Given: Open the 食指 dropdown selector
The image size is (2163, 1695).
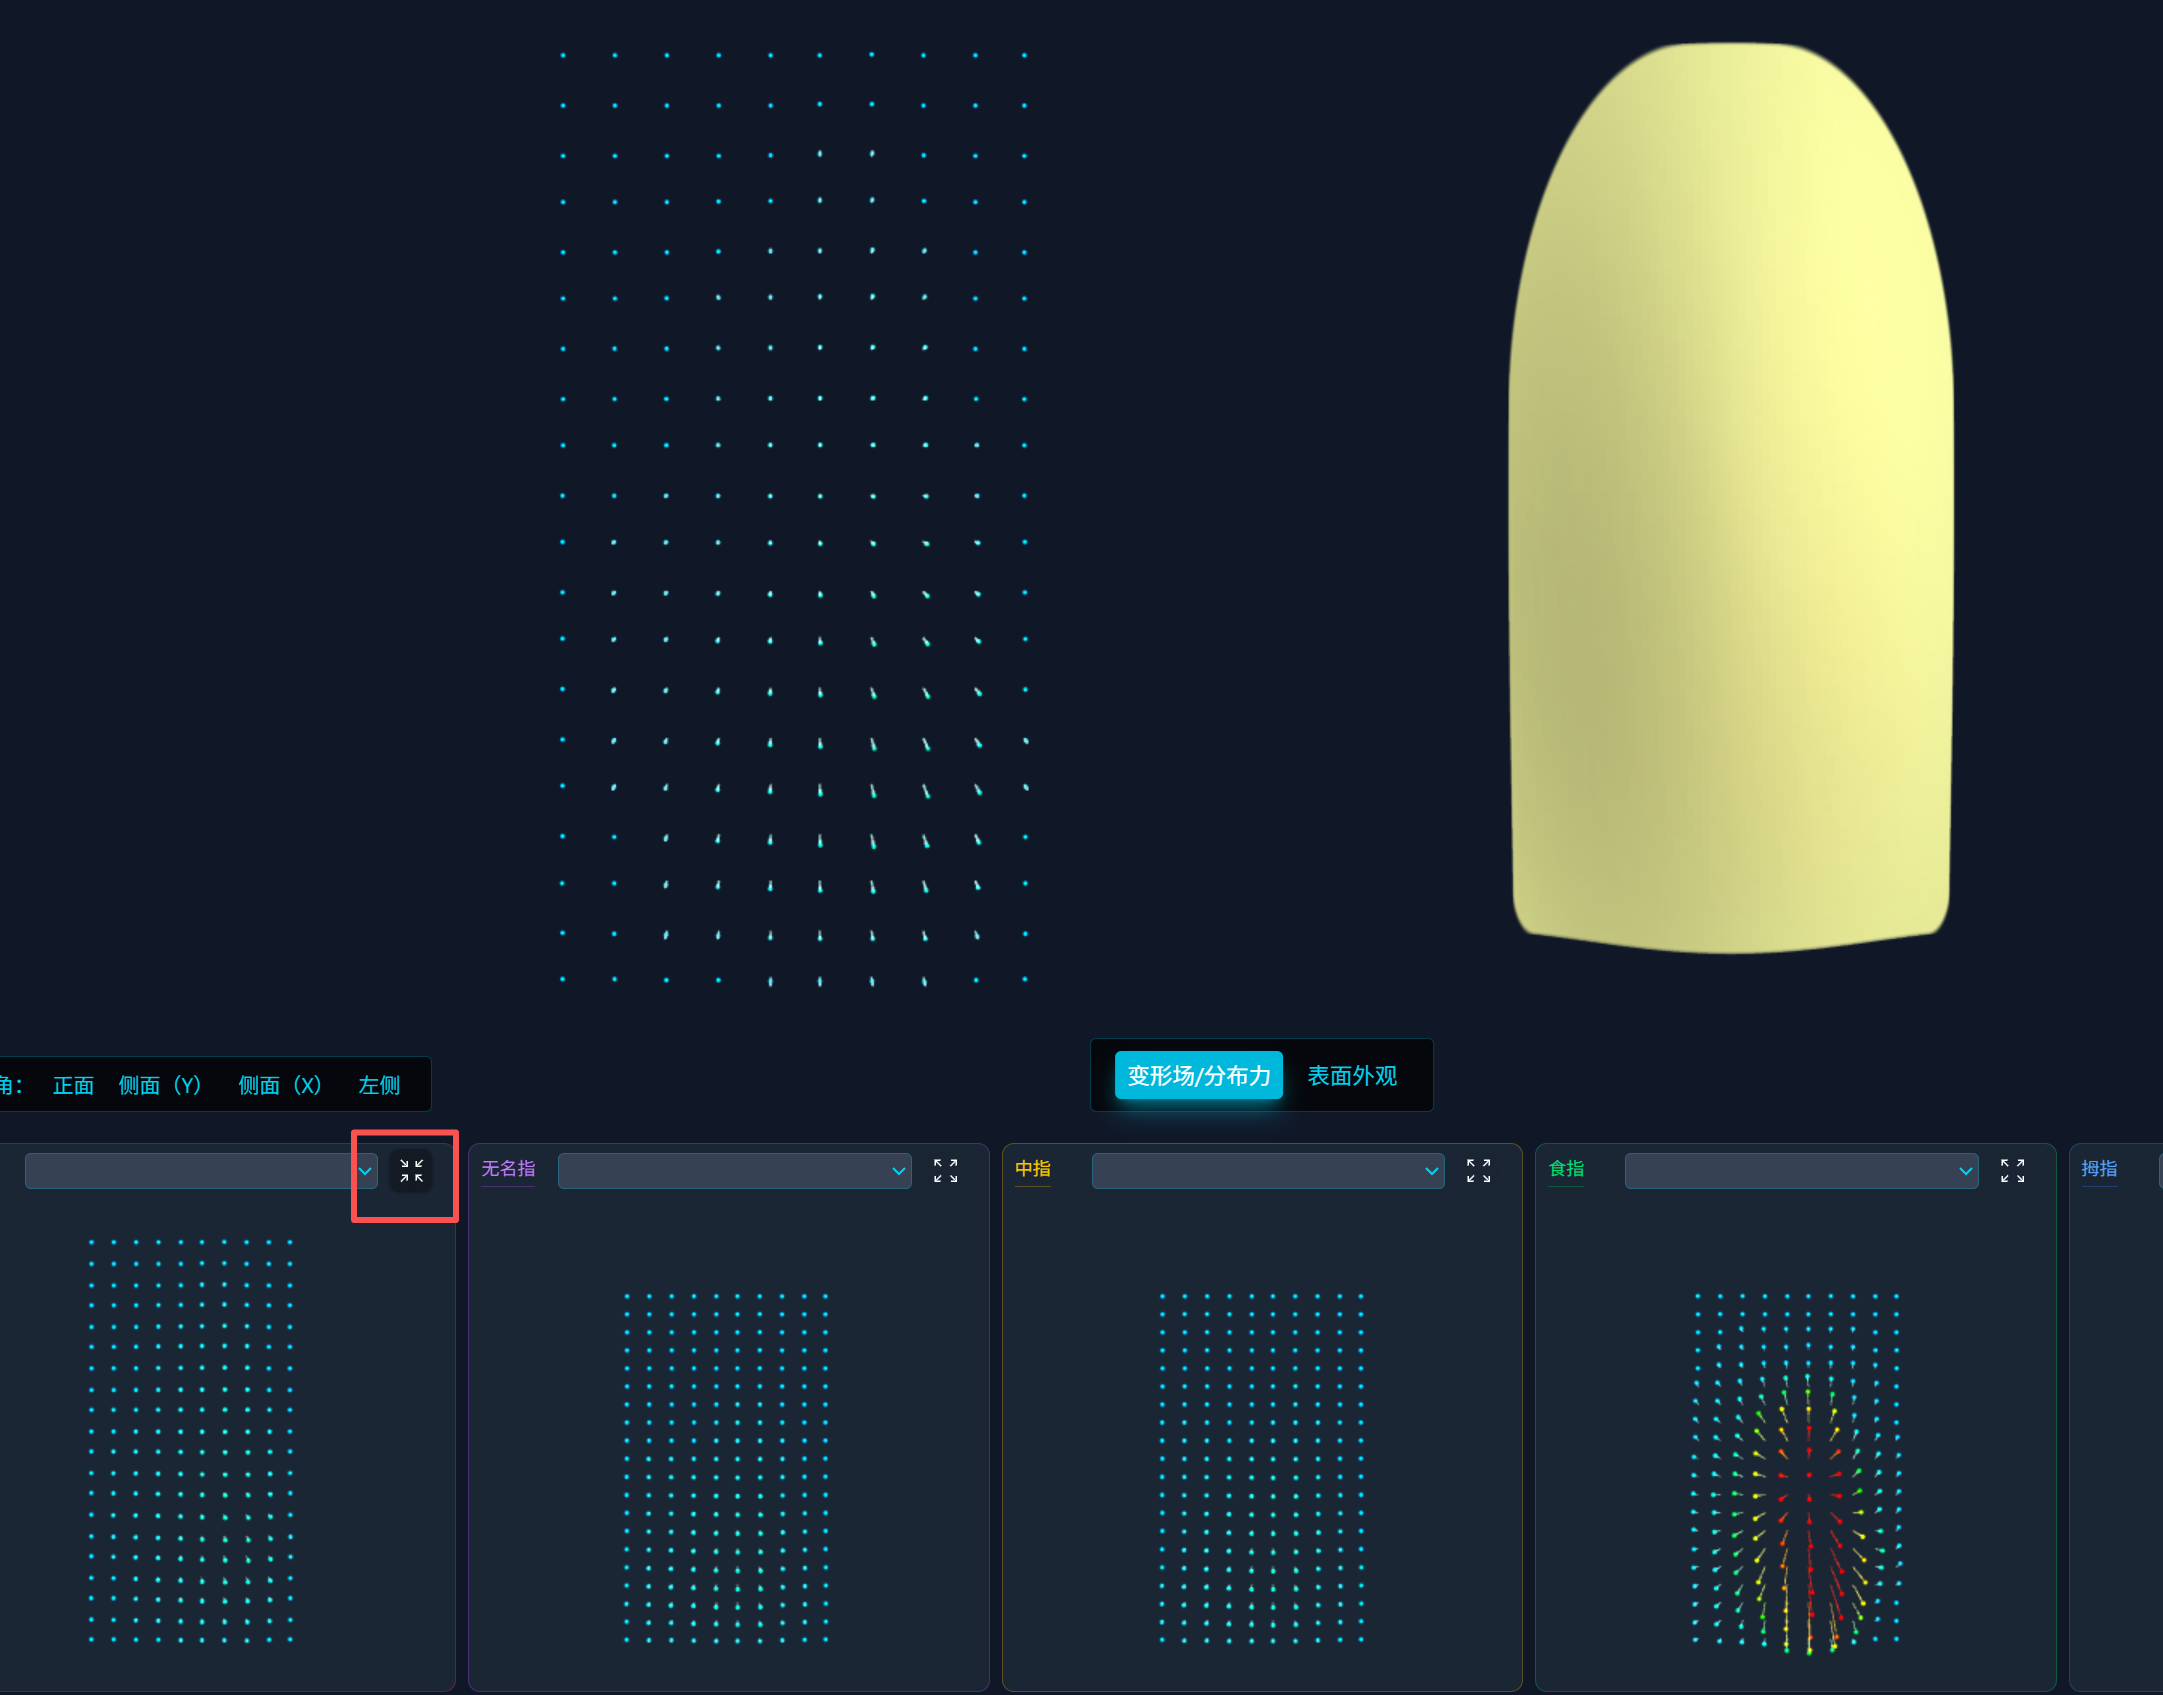Looking at the screenshot, I should [x=1800, y=1171].
